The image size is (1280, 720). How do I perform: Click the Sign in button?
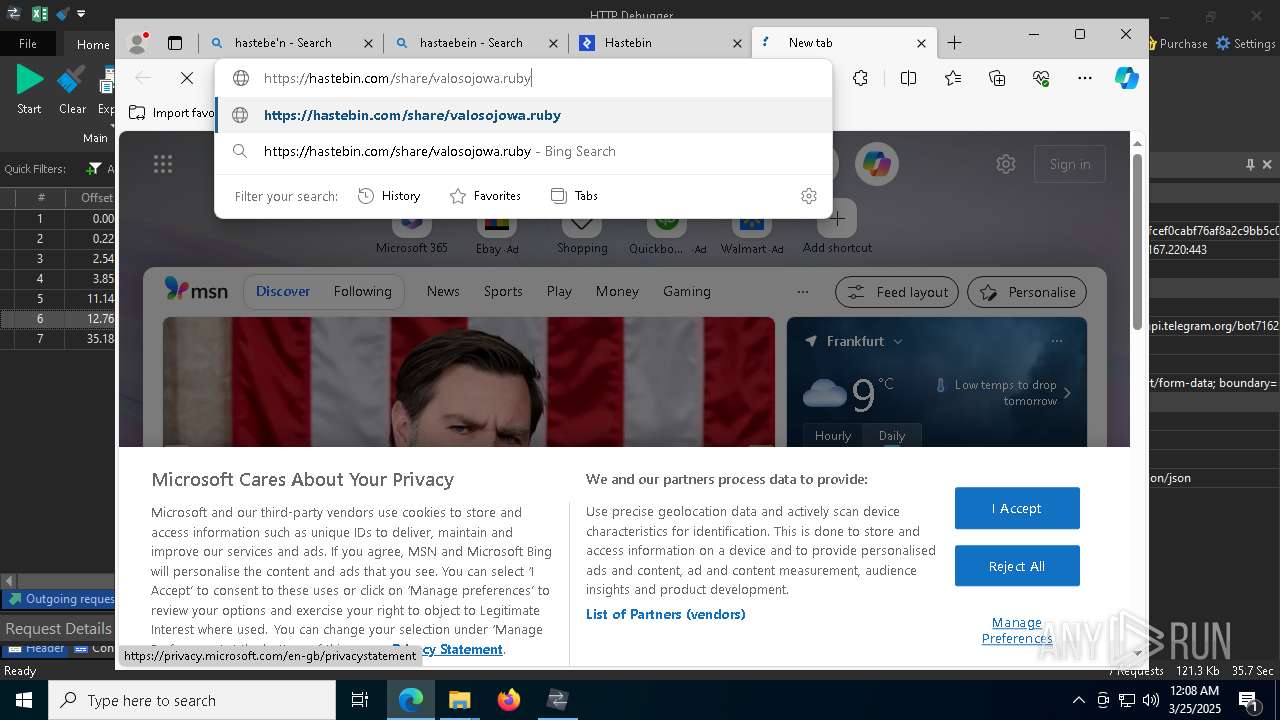pos(1070,164)
